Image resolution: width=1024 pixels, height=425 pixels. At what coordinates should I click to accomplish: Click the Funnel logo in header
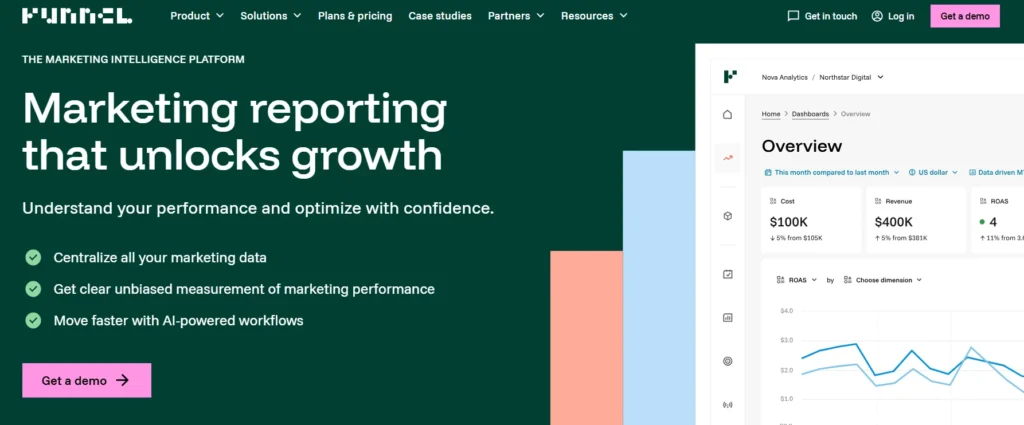coord(76,16)
